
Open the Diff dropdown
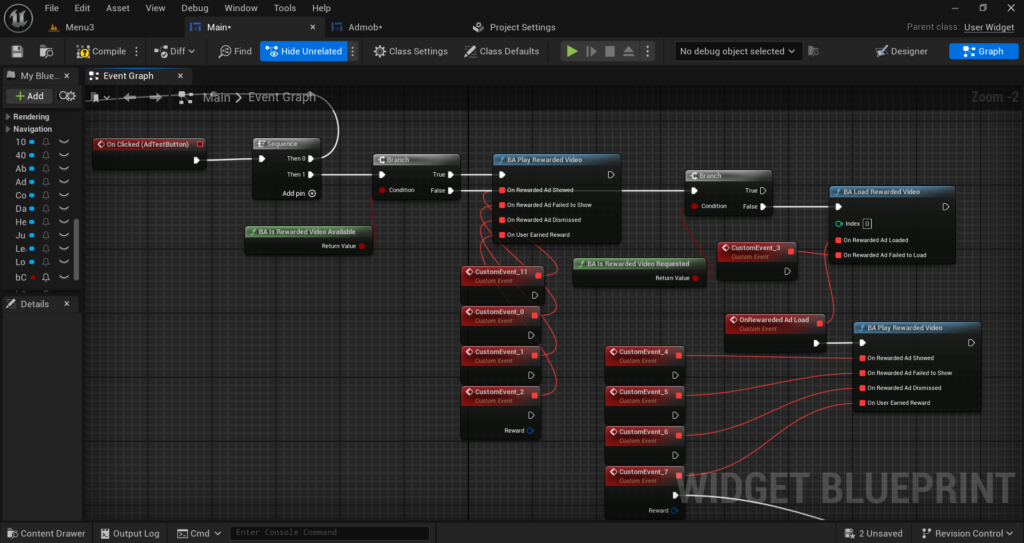[174, 51]
